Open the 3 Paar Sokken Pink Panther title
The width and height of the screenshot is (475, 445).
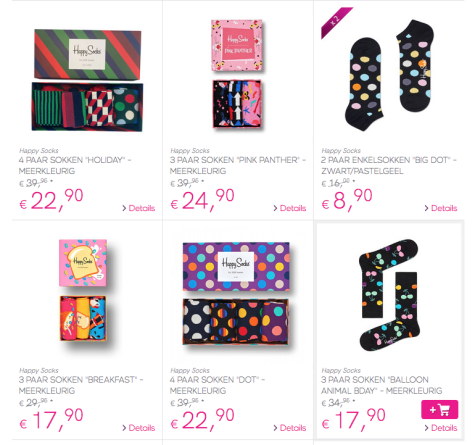click(x=238, y=166)
